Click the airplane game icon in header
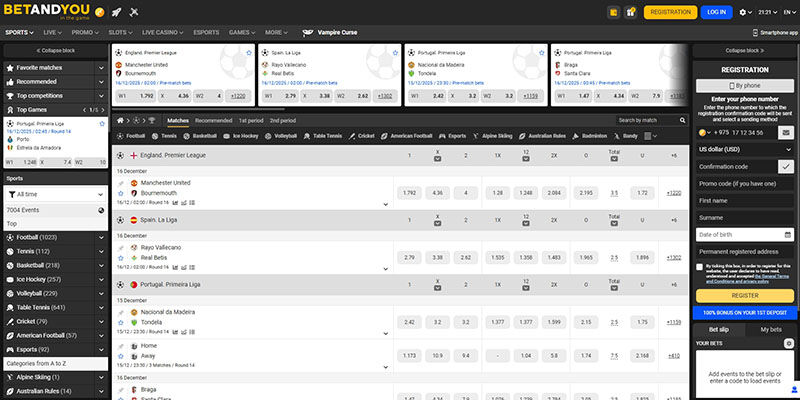 click(134, 12)
